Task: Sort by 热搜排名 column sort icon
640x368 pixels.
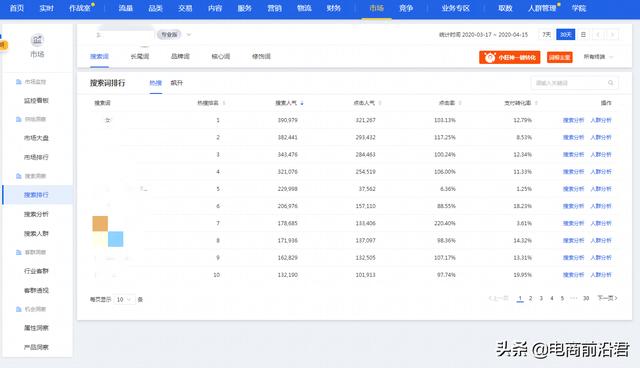Action: 224,103
